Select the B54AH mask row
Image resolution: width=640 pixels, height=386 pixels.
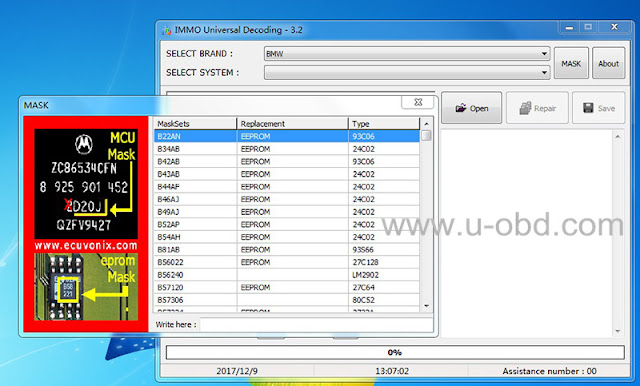(287, 237)
